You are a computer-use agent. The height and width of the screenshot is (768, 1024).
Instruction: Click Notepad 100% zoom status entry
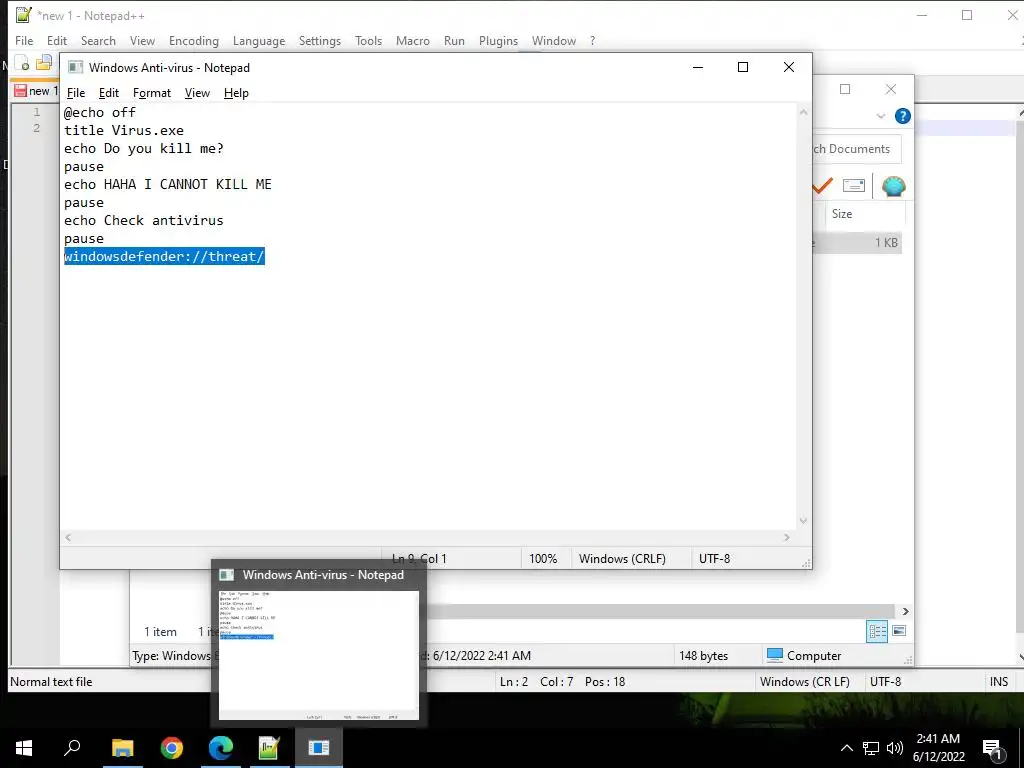pyautogui.click(x=543, y=558)
